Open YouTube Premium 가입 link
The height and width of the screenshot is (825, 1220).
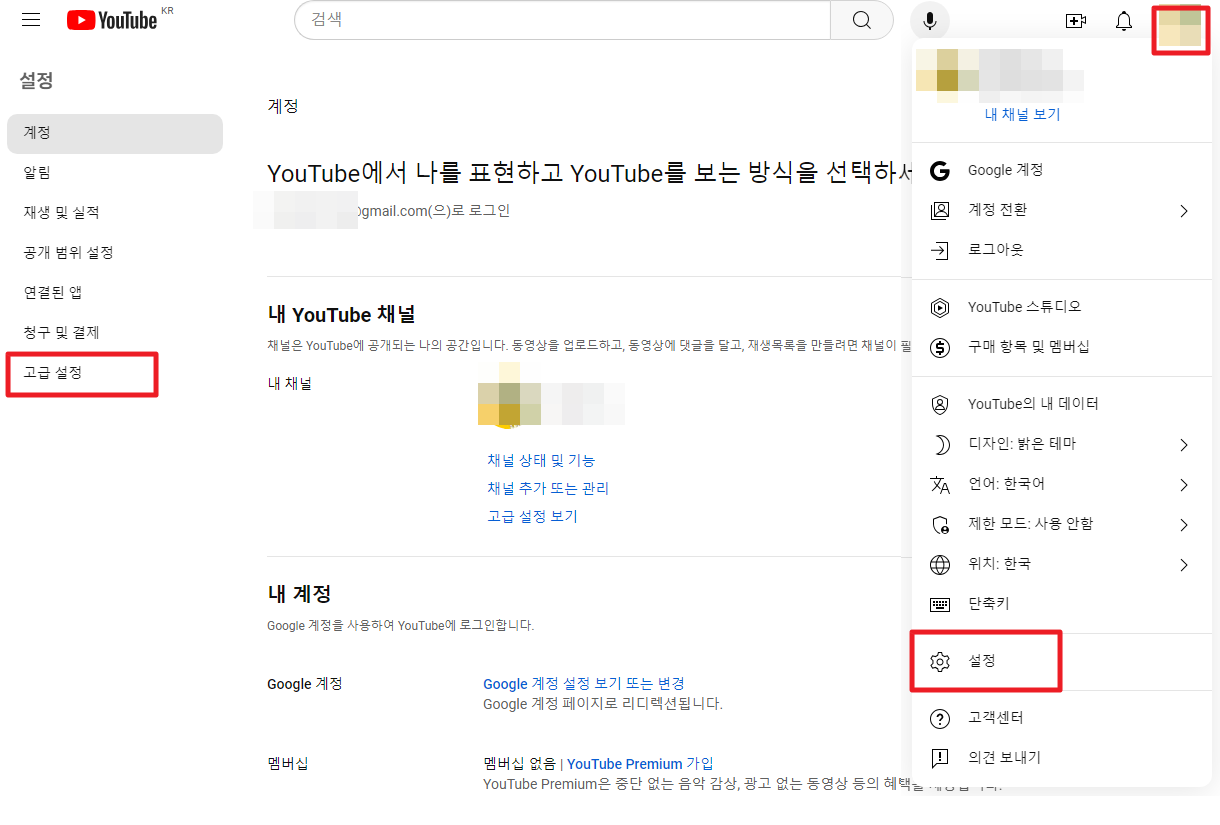640,764
